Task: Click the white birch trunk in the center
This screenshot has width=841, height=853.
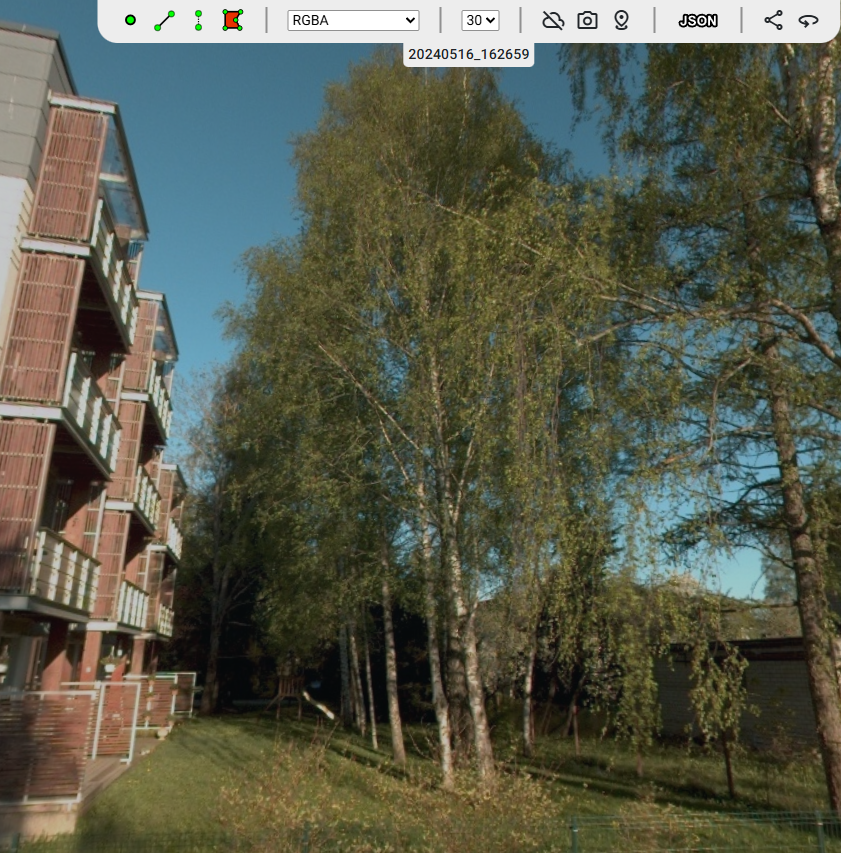Action: click(x=437, y=600)
